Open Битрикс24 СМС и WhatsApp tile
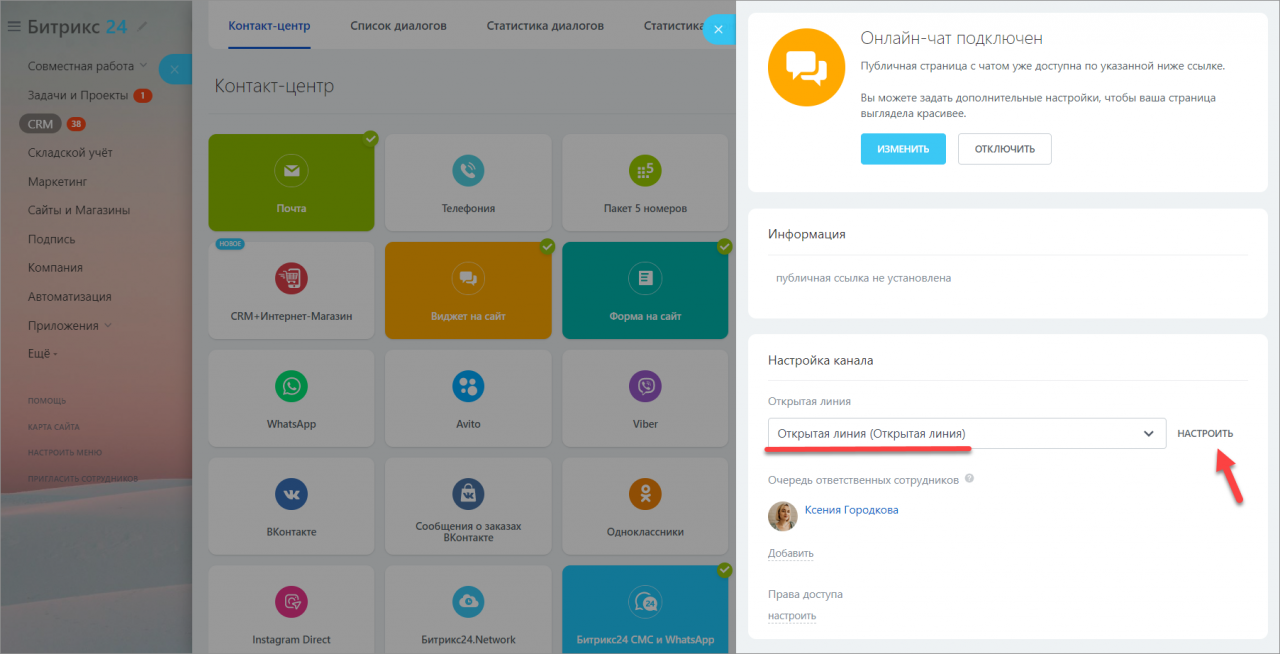1280x654 pixels. click(x=645, y=610)
